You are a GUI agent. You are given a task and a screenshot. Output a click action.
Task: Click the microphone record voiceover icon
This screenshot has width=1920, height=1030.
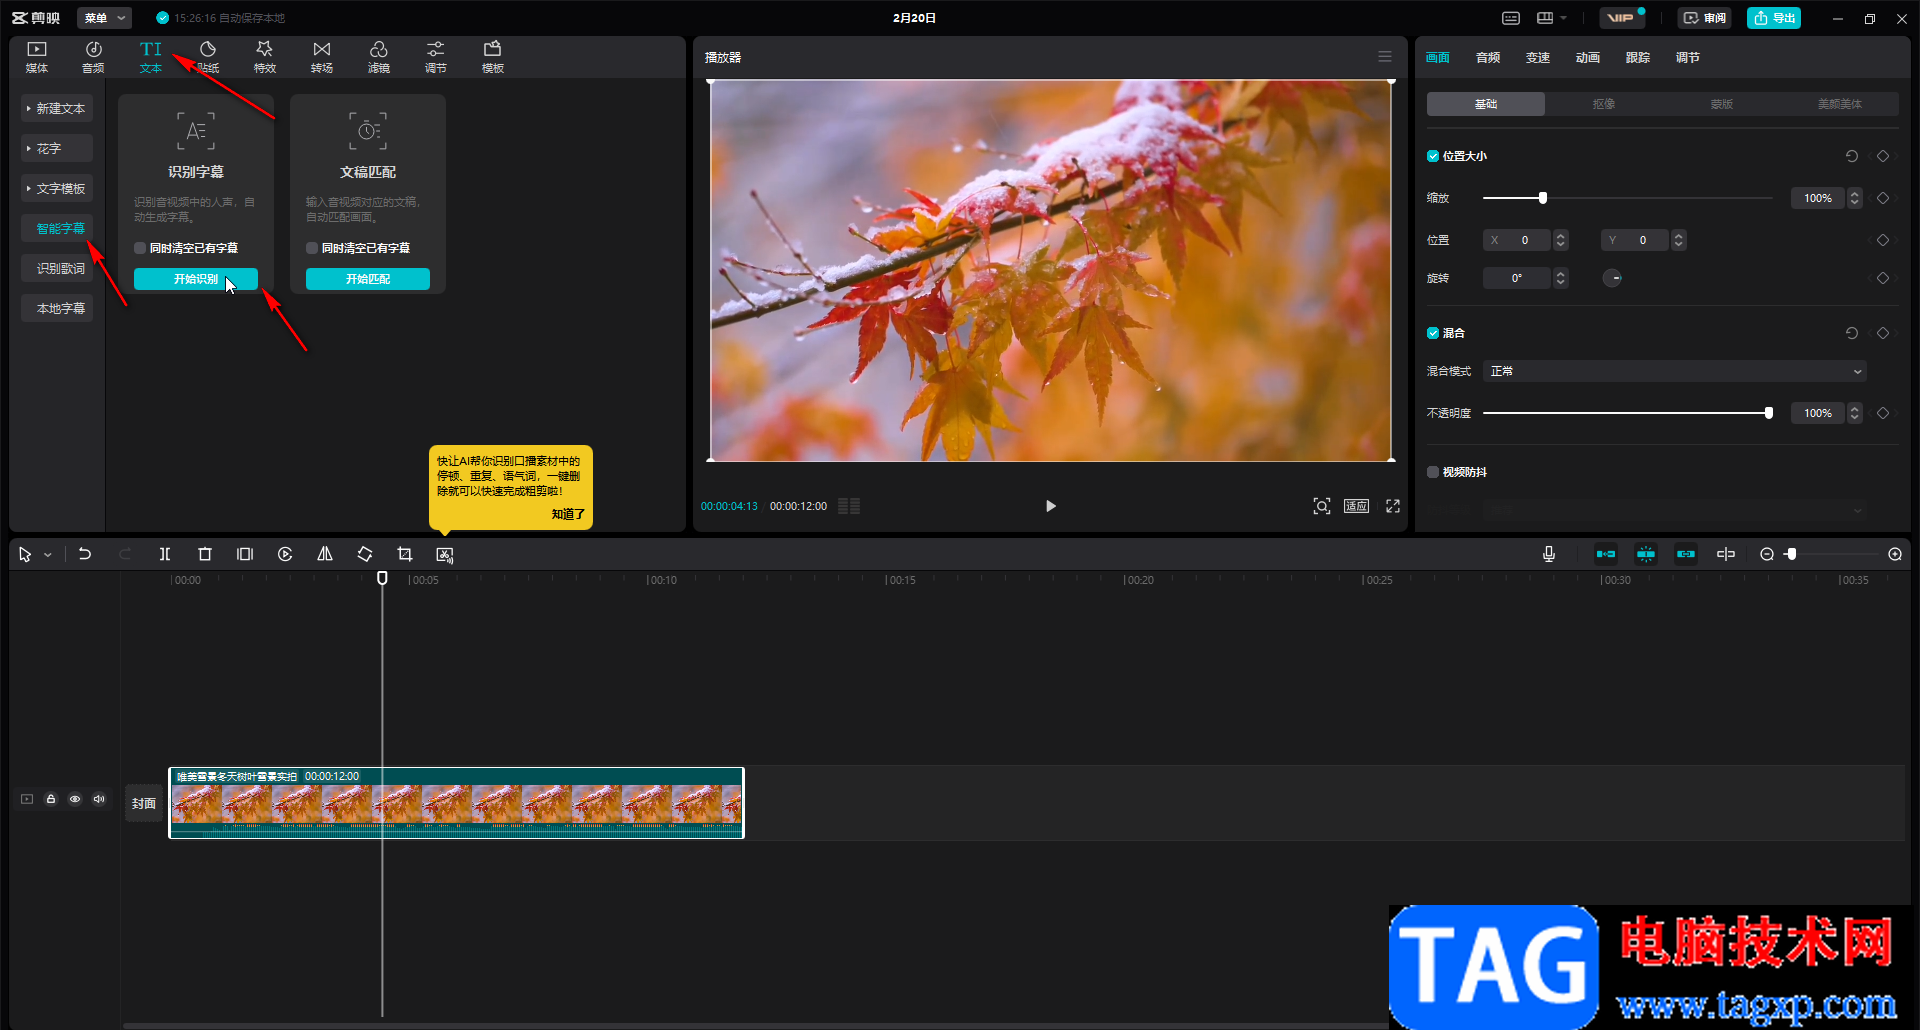[1549, 554]
